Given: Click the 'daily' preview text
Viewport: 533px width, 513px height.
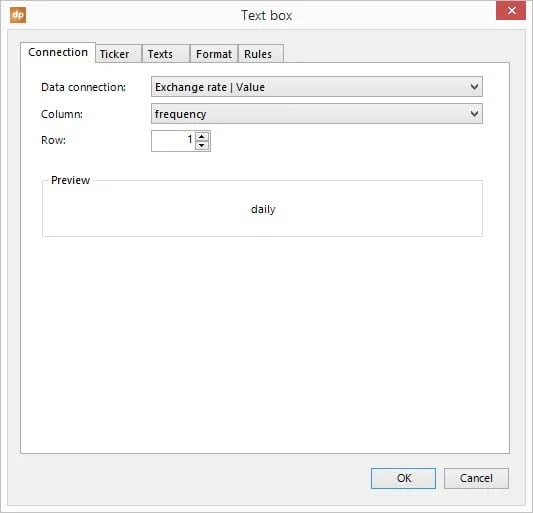Looking at the screenshot, I should [x=263, y=209].
